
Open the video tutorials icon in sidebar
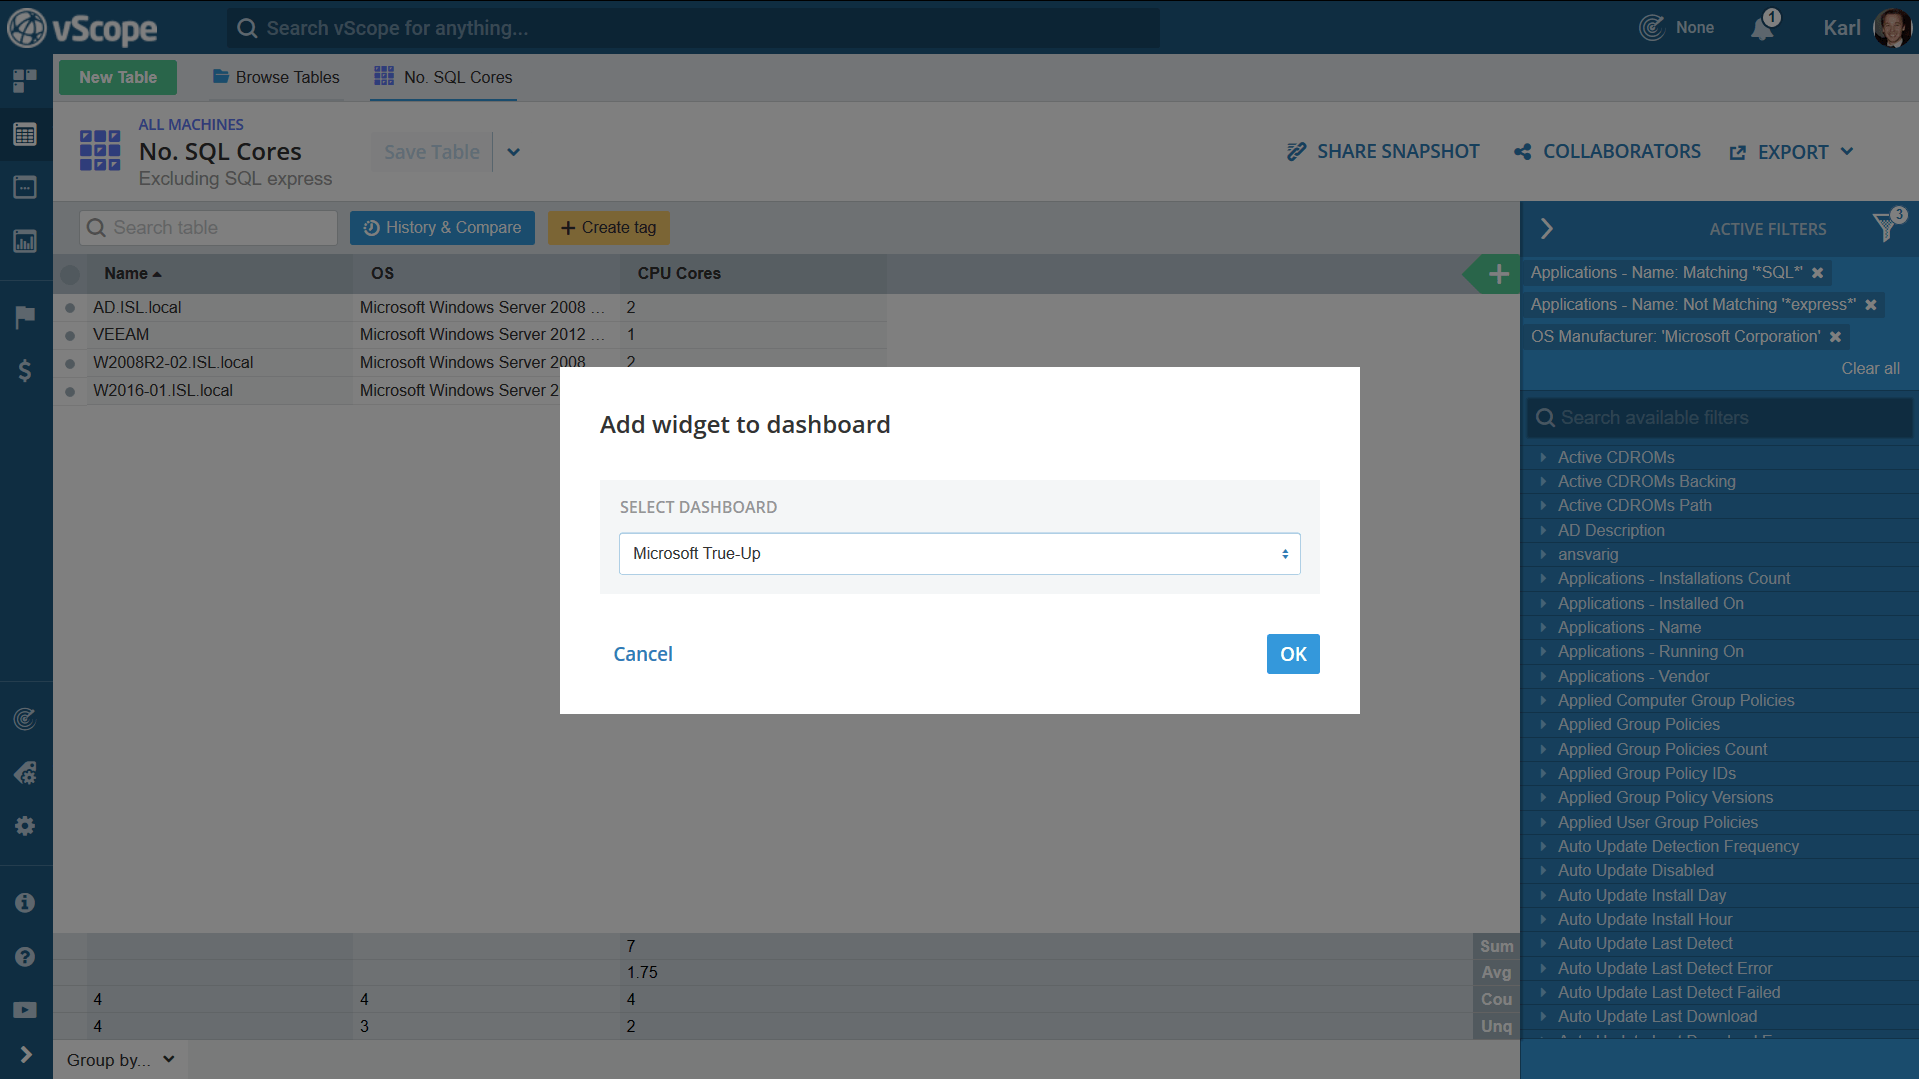point(25,1010)
